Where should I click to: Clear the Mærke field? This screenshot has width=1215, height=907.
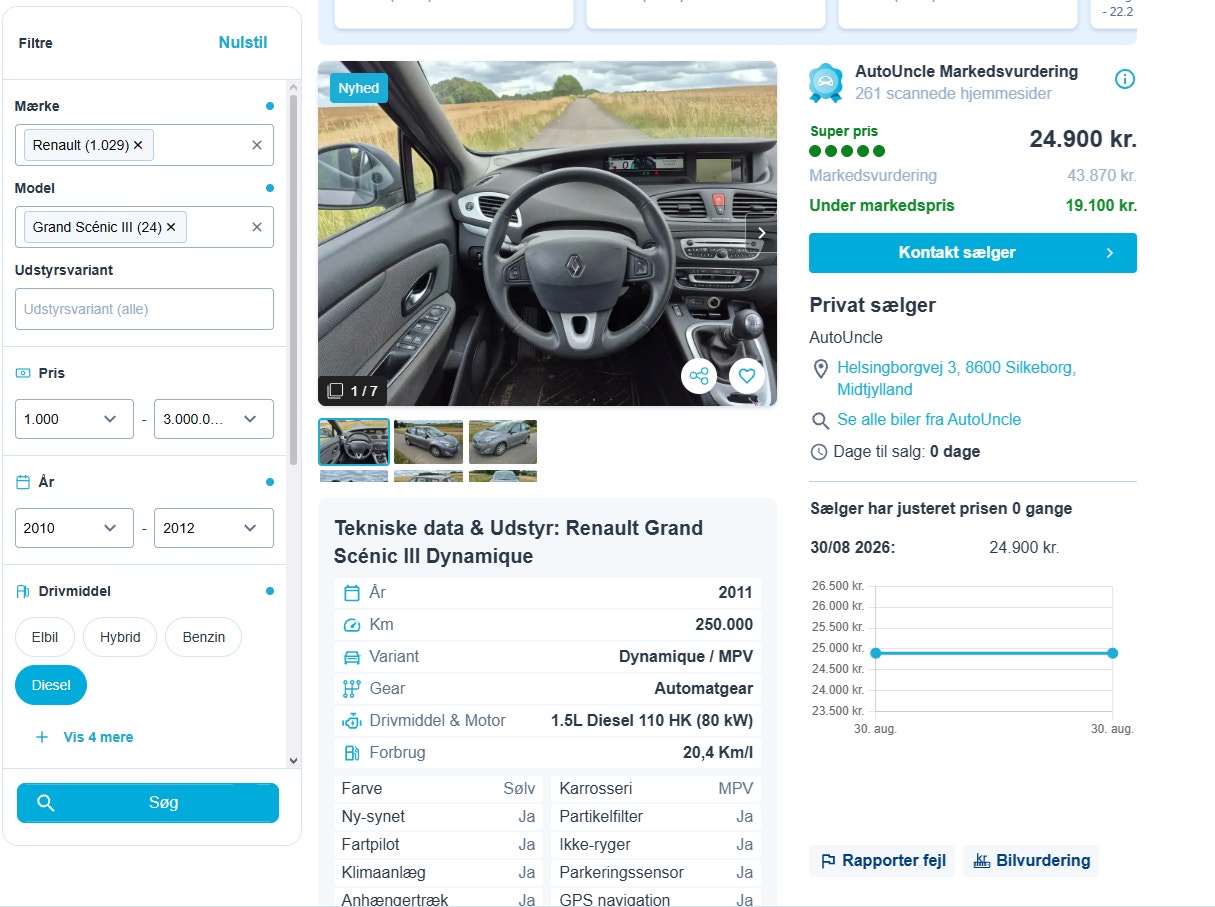click(256, 145)
